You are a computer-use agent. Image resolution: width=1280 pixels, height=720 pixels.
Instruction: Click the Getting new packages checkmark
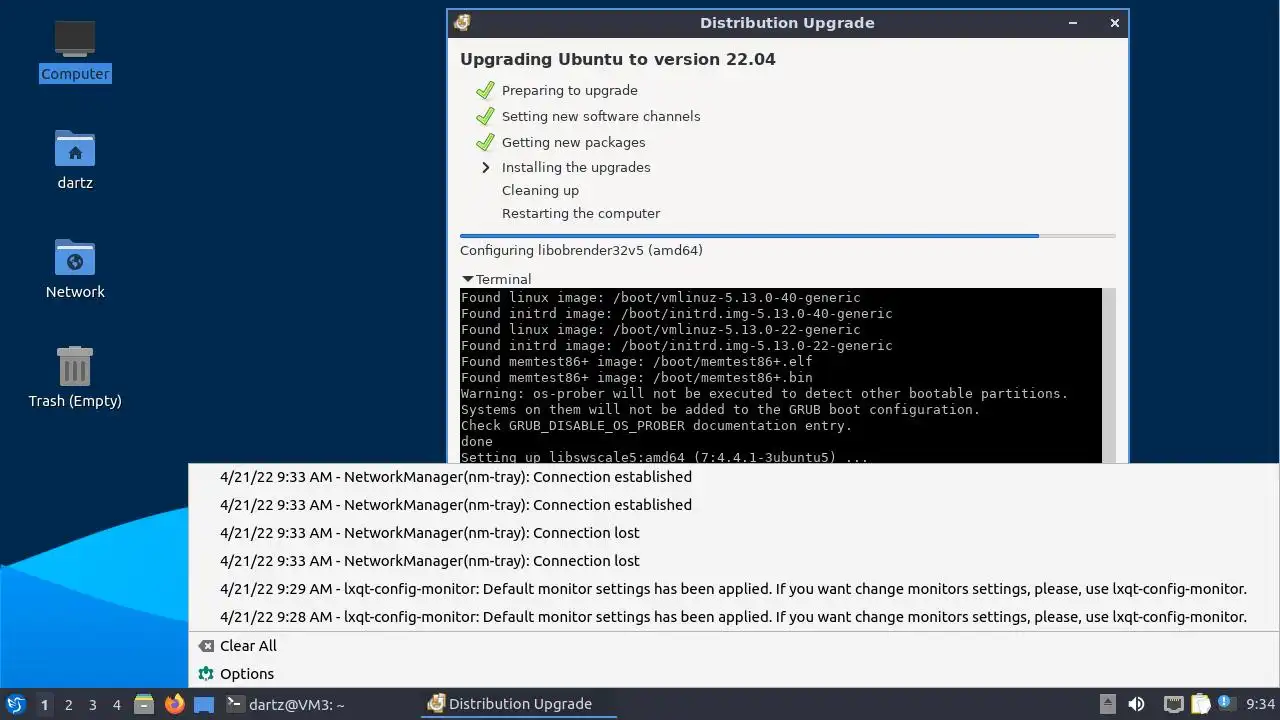[486, 142]
